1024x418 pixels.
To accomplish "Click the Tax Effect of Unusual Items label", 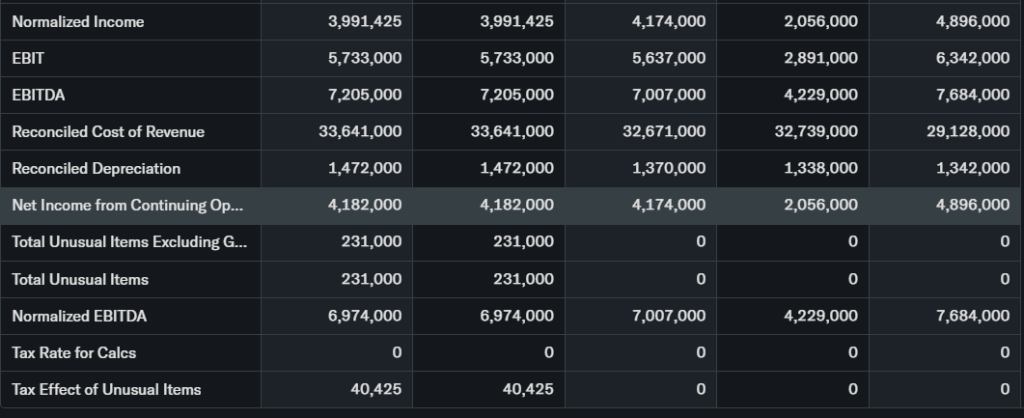I will 106,389.
